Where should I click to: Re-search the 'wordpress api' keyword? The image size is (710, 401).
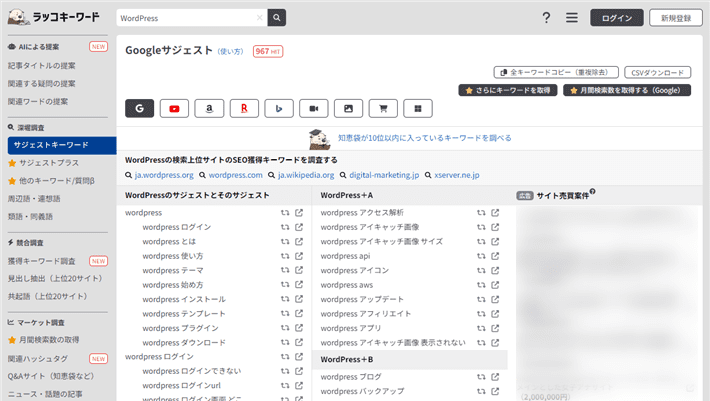tap(481, 255)
